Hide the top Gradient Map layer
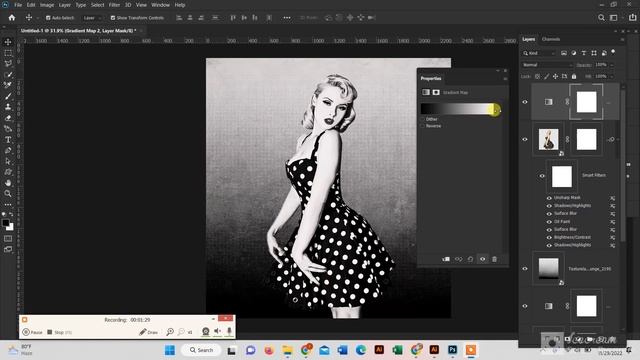Viewport: 640px width, 360px height. (x=525, y=102)
